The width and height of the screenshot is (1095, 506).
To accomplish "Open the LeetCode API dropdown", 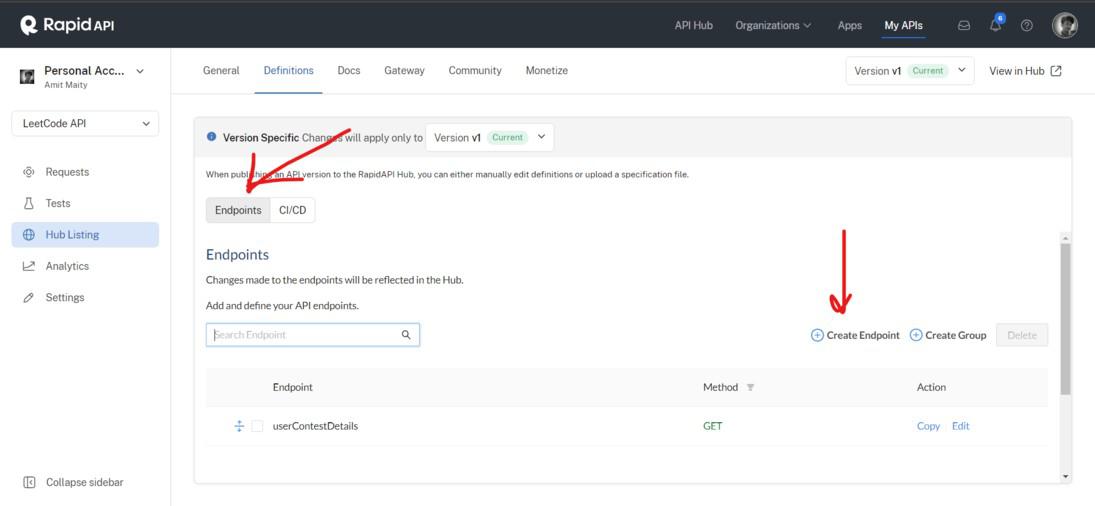I will tap(85, 124).
